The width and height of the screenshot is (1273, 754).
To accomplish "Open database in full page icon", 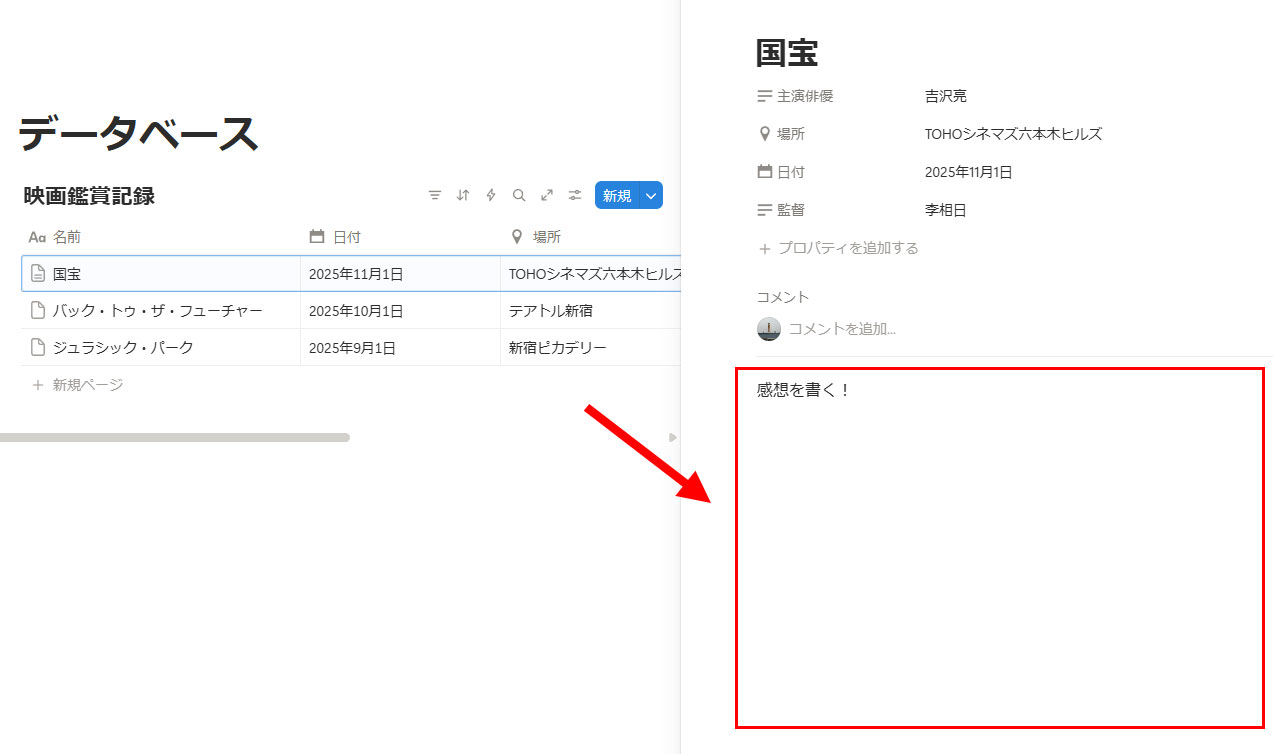I will pos(547,196).
